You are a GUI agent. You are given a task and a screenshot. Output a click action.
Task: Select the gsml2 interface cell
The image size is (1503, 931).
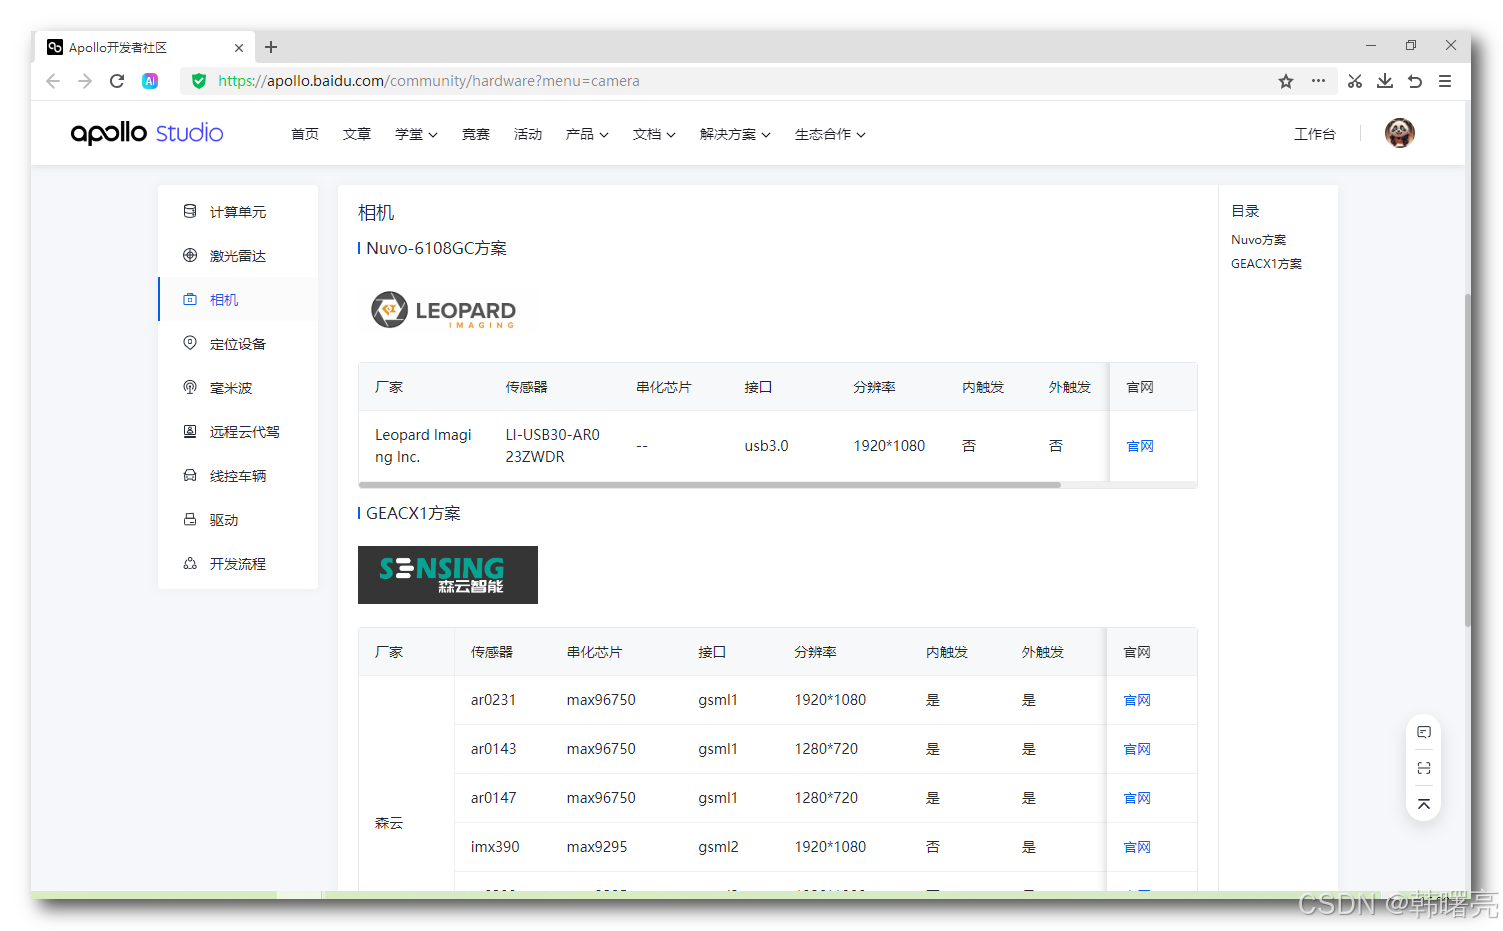click(718, 847)
